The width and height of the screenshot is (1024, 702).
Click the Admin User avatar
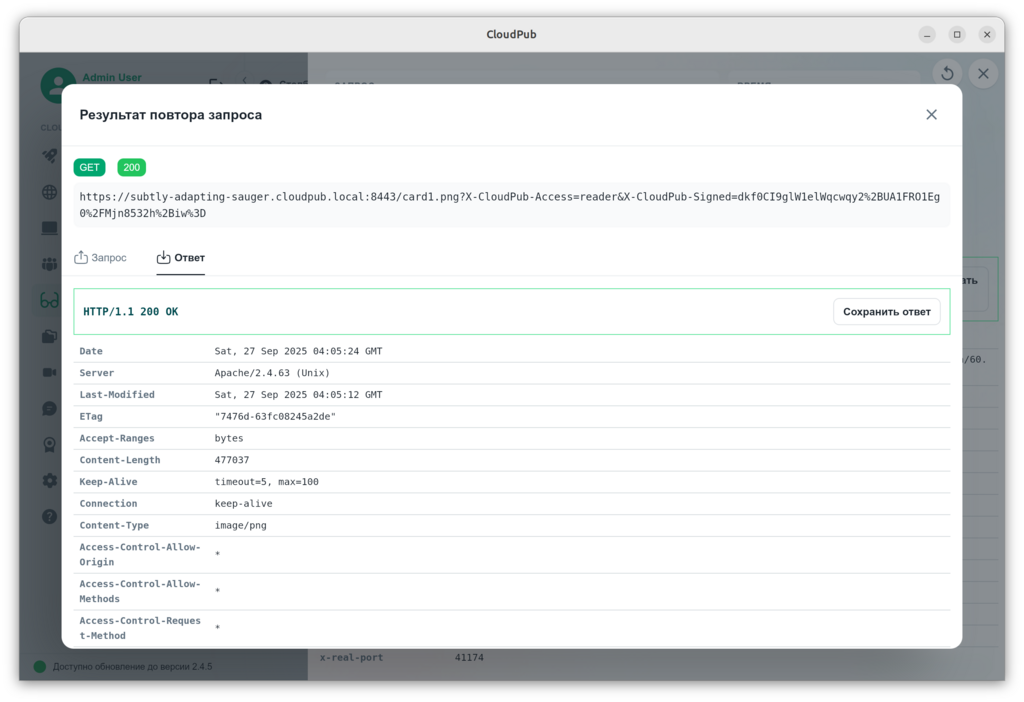(58, 85)
